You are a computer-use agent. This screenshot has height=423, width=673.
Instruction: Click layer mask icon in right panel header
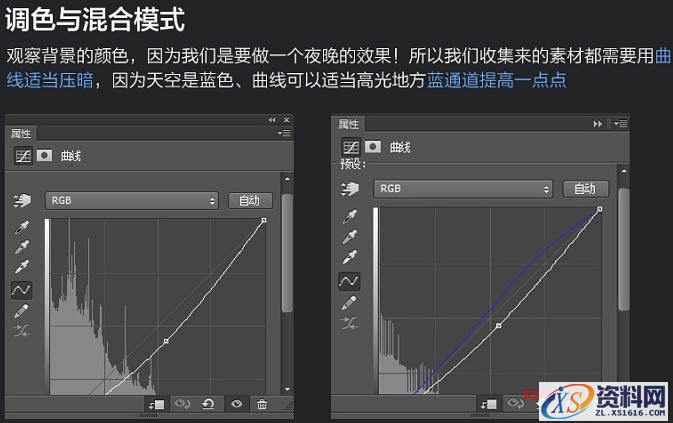pos(373,147)
